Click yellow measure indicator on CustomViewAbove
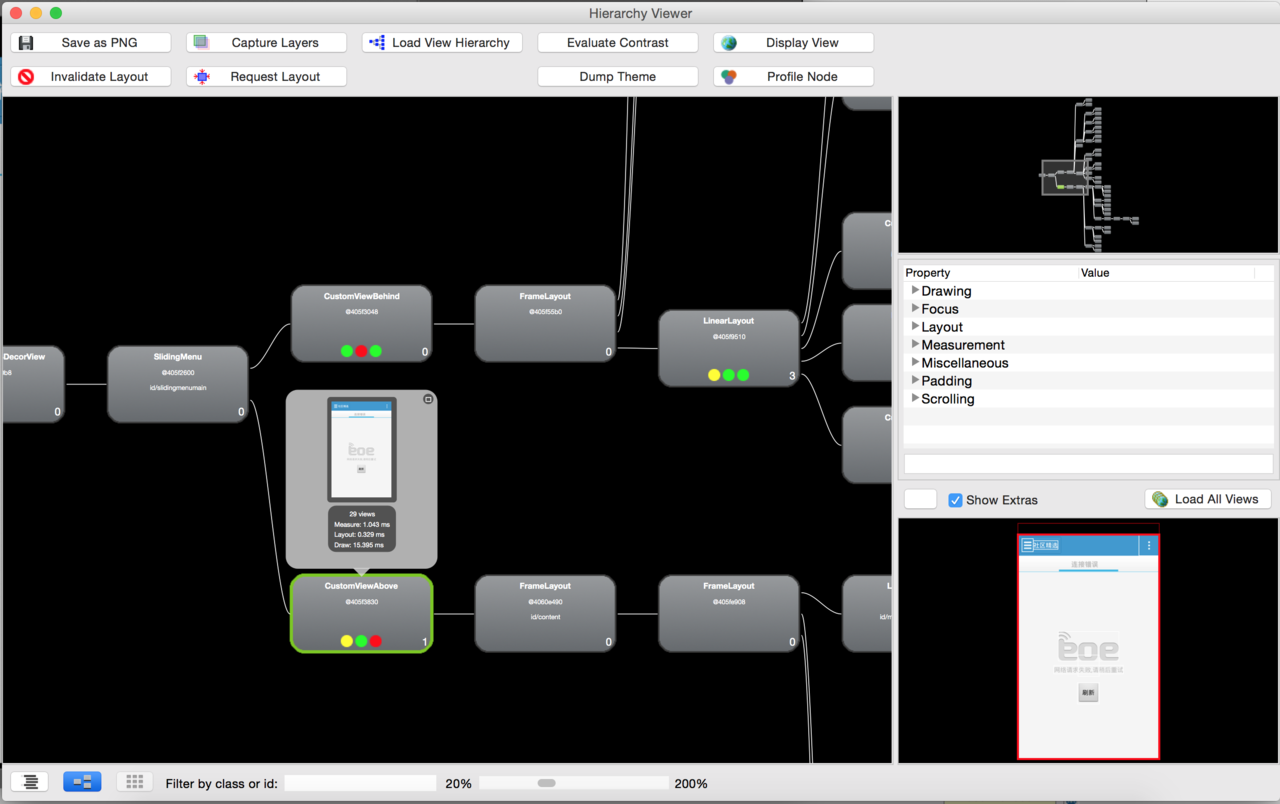 [x=347, y=641]
